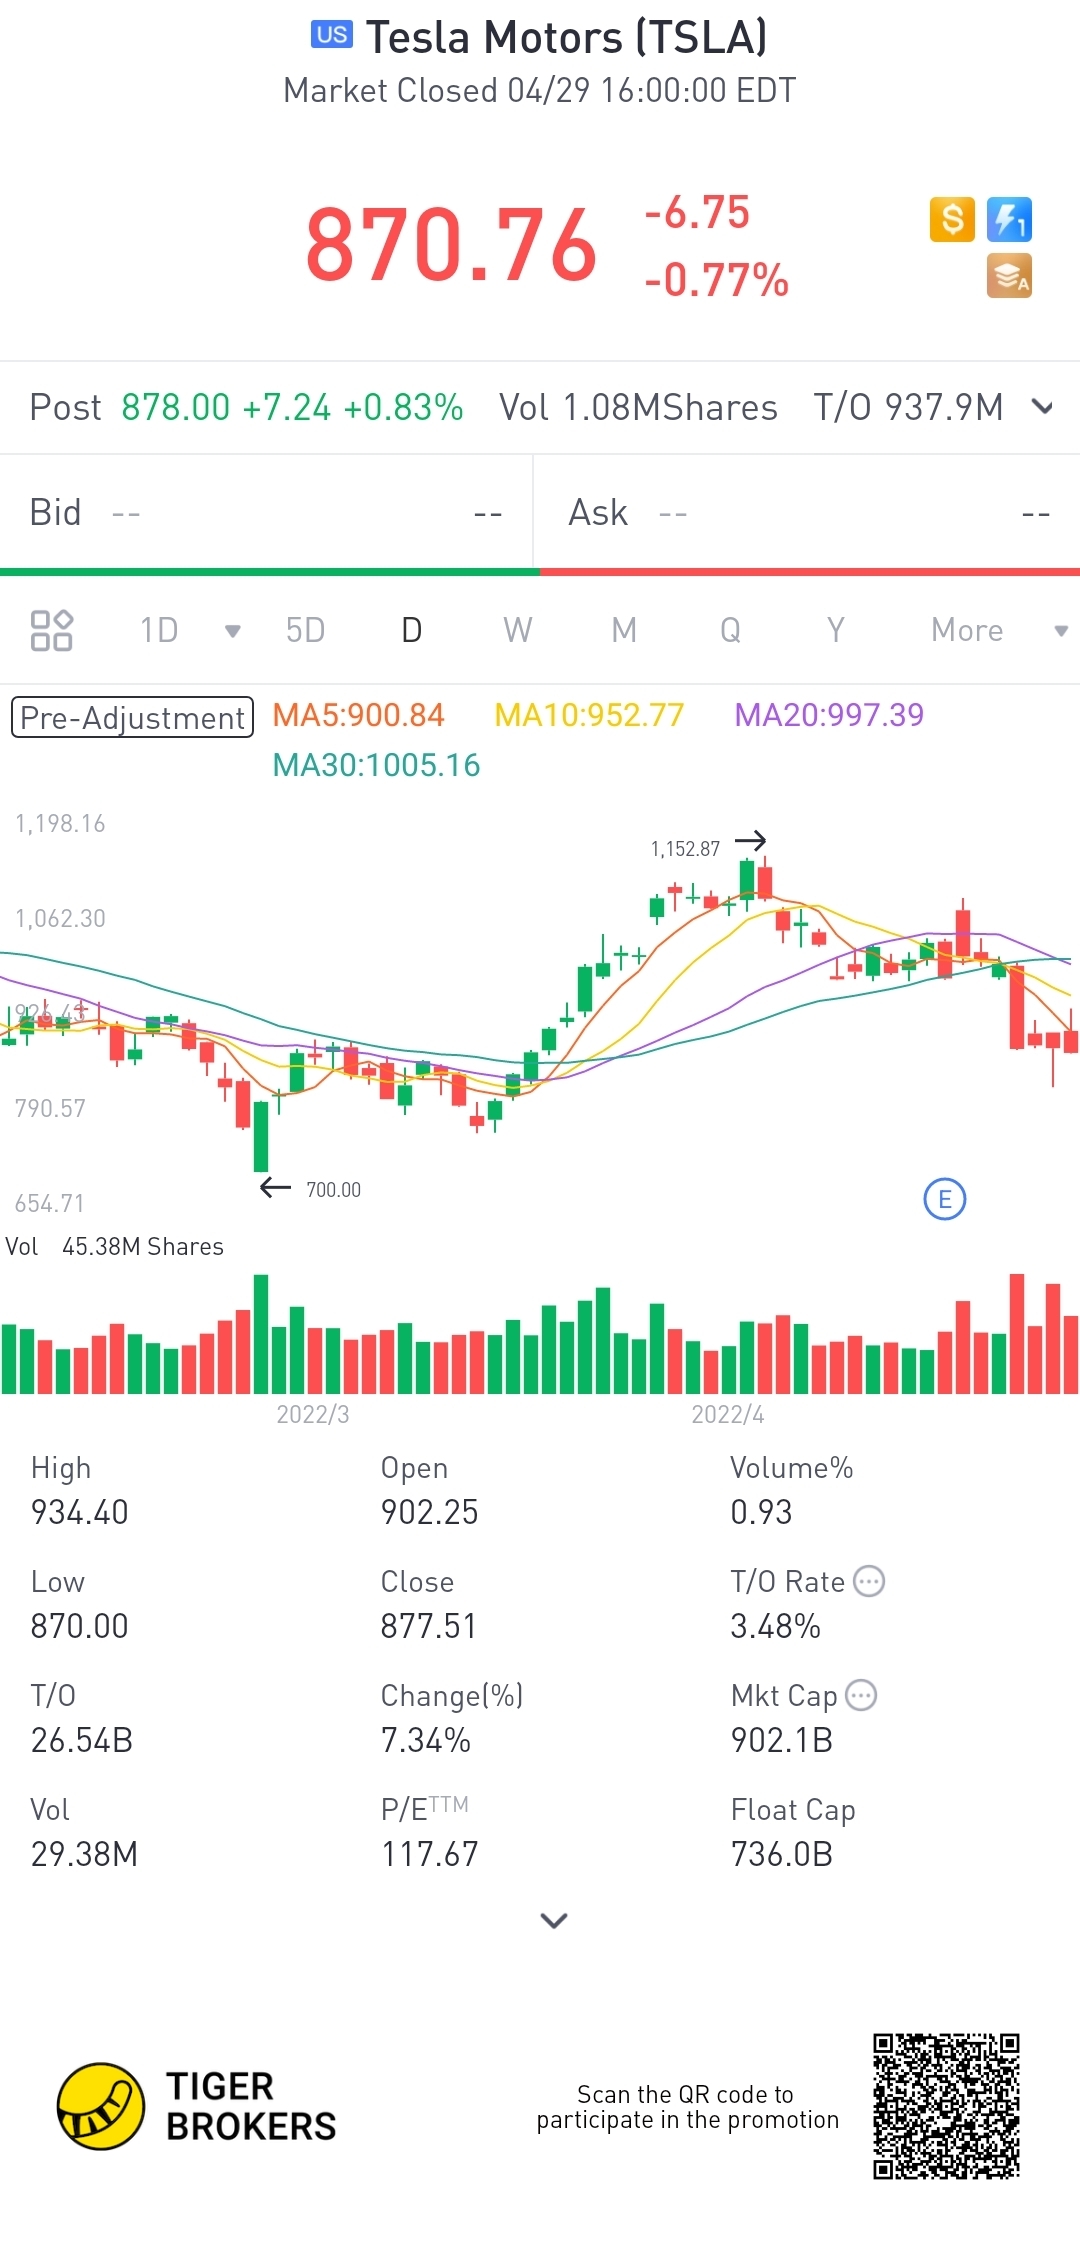The height and width of the screenshot is (2252, 1080).
Task: Tap the 2022/3 date axis label
Action: (313, 1414)
